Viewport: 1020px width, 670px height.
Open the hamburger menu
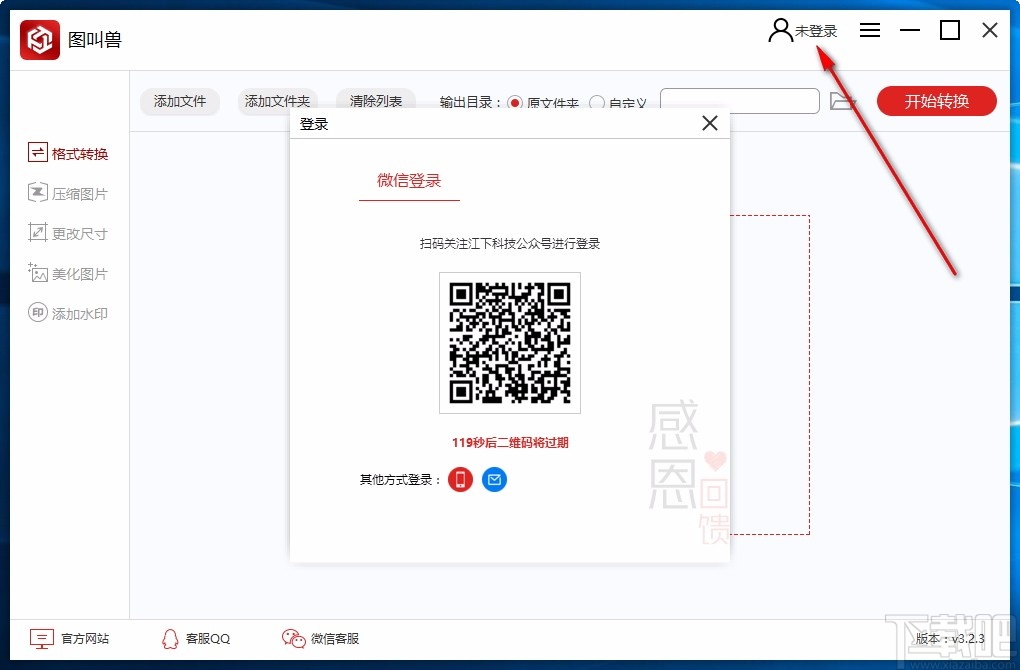(x=869, y=30)
